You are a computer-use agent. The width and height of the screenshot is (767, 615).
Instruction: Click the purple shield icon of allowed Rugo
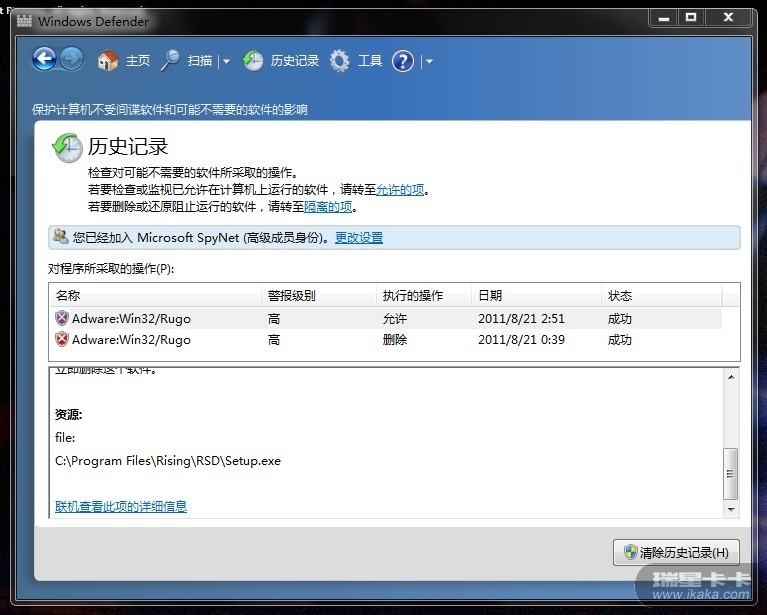(x=62, y=318)
